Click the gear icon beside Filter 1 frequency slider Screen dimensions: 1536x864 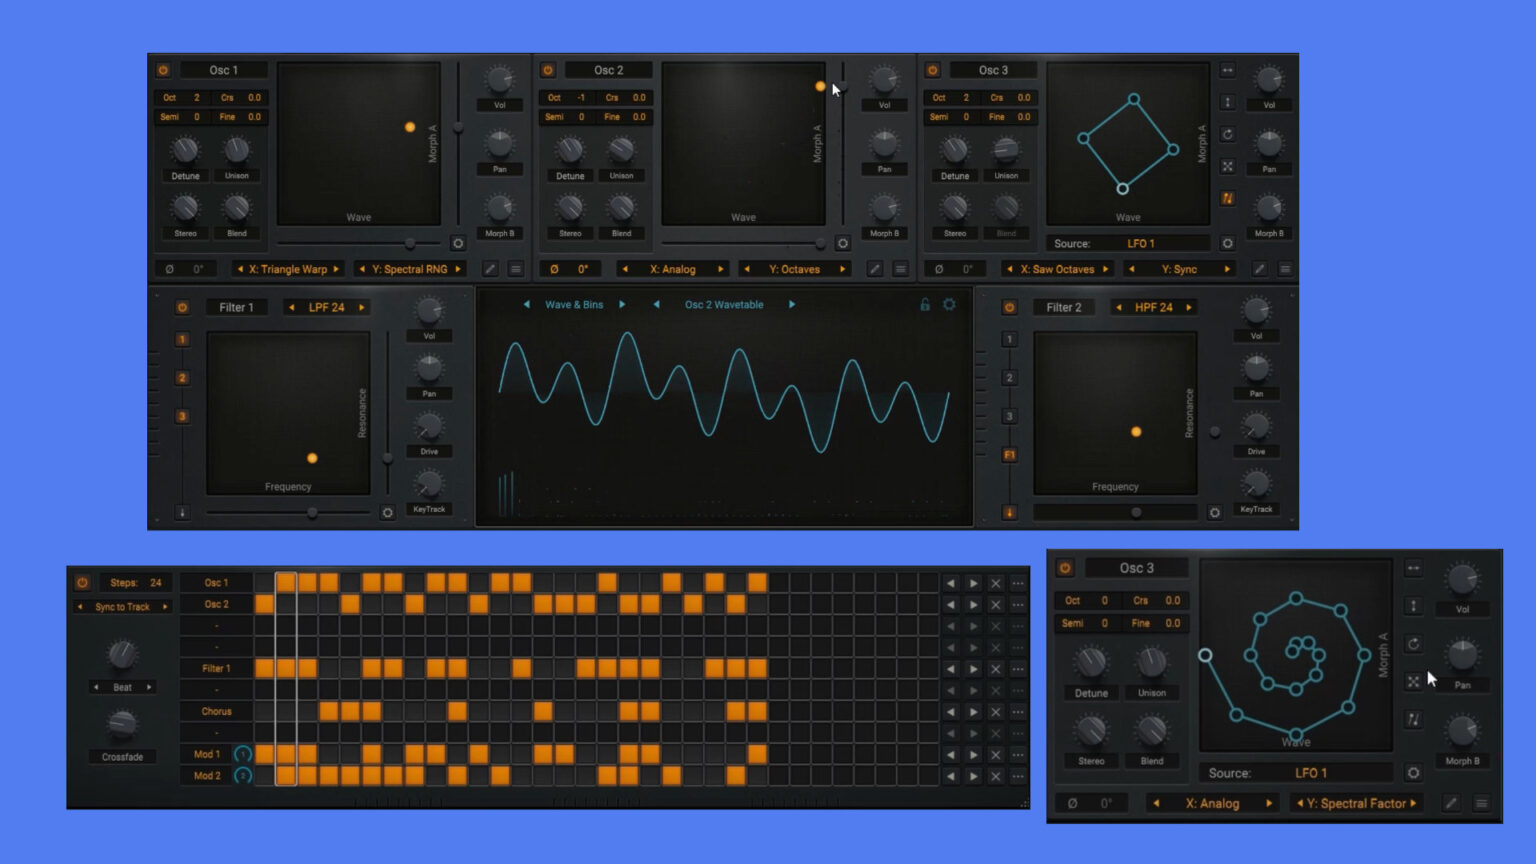pyautogui.click(x=389, y=510)
